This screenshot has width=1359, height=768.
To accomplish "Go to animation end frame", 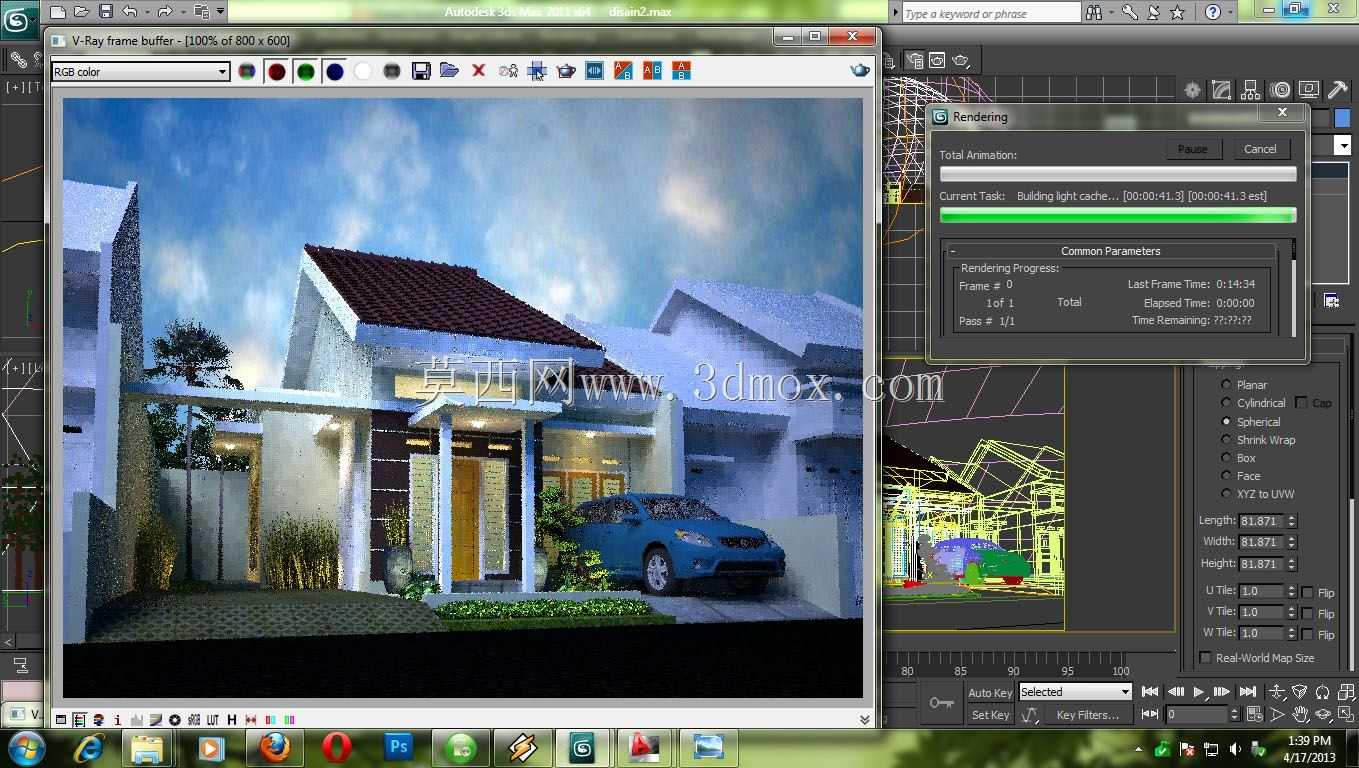I will (x=1247, y=692).
